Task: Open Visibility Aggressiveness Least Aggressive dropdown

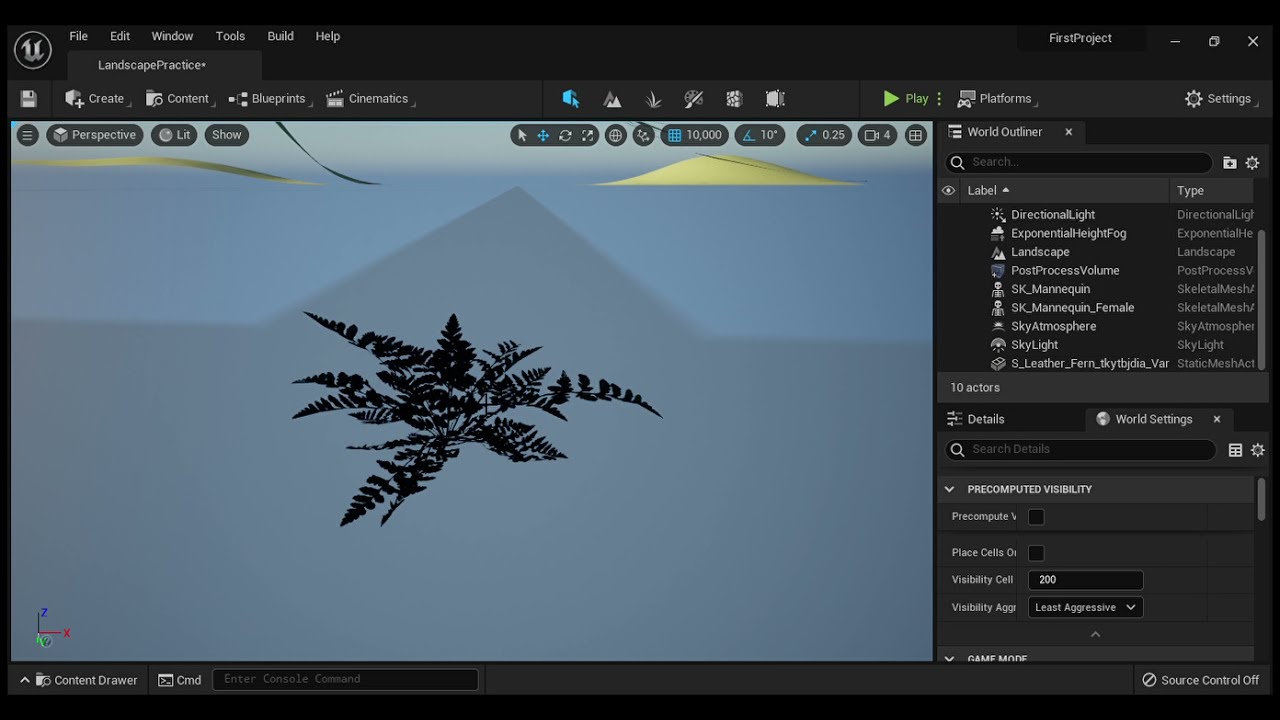Action: click(x=1085, y=607)
